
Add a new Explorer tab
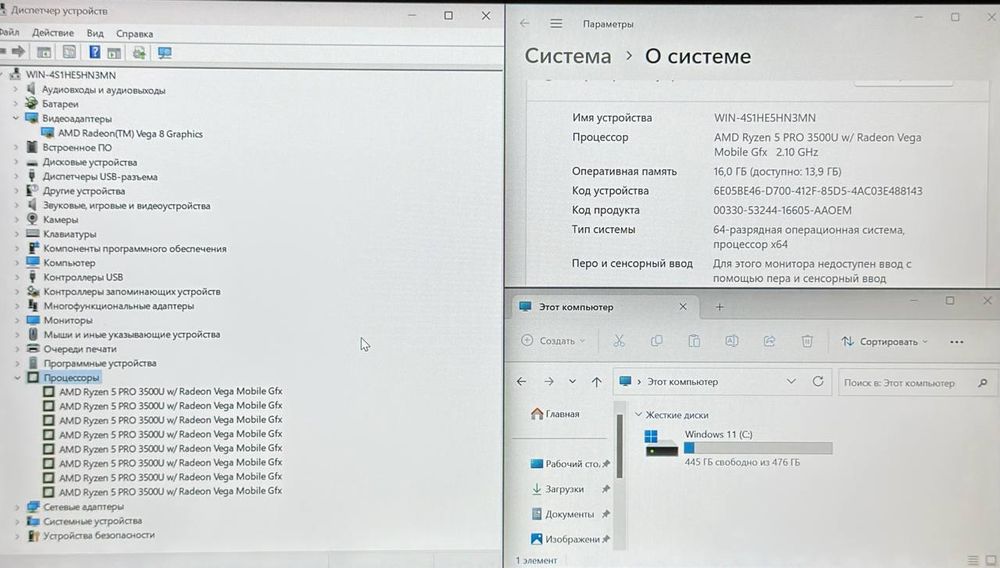point(719,307)
